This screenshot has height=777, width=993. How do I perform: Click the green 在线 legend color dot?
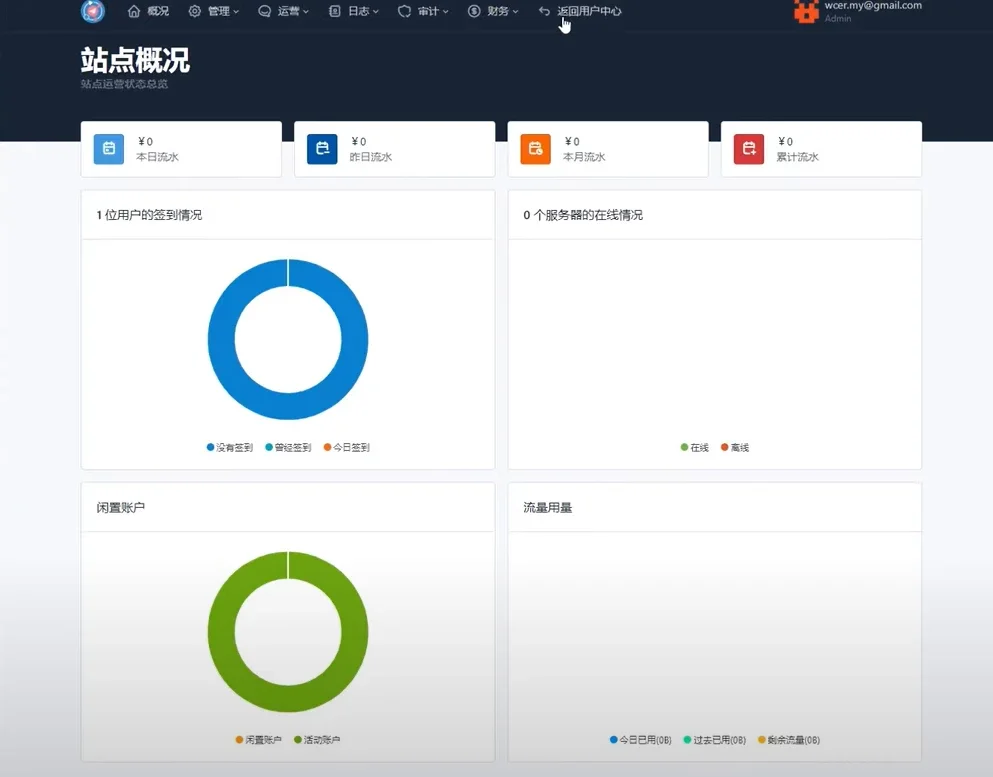click(683, 447)
